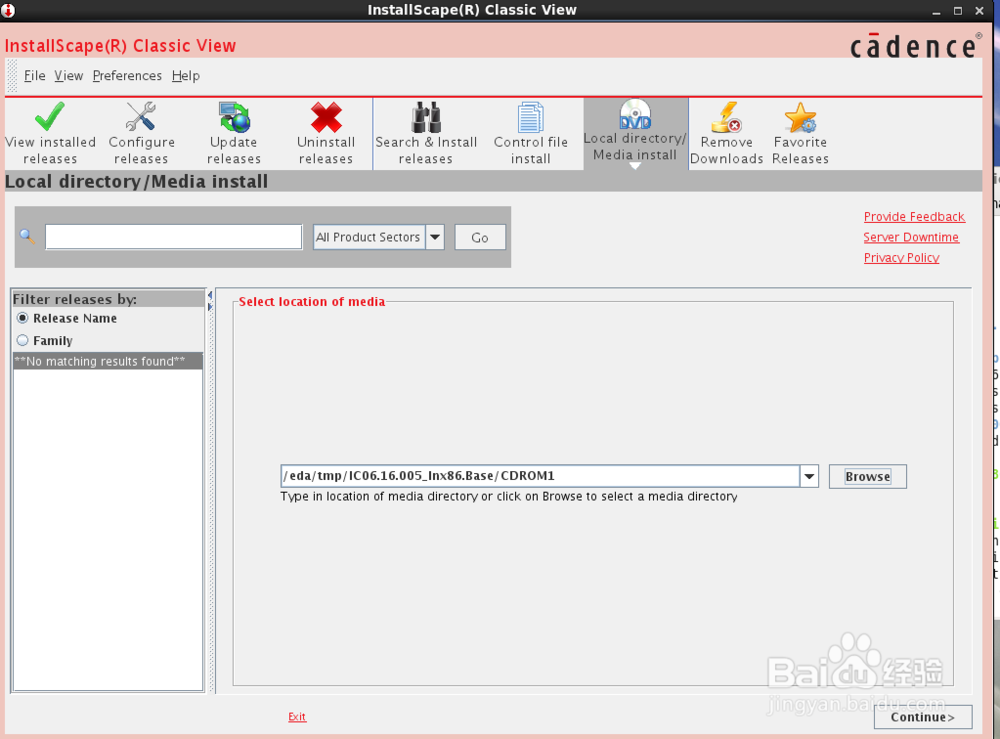Open Uninstall releases red X icon

pos(326,117)
